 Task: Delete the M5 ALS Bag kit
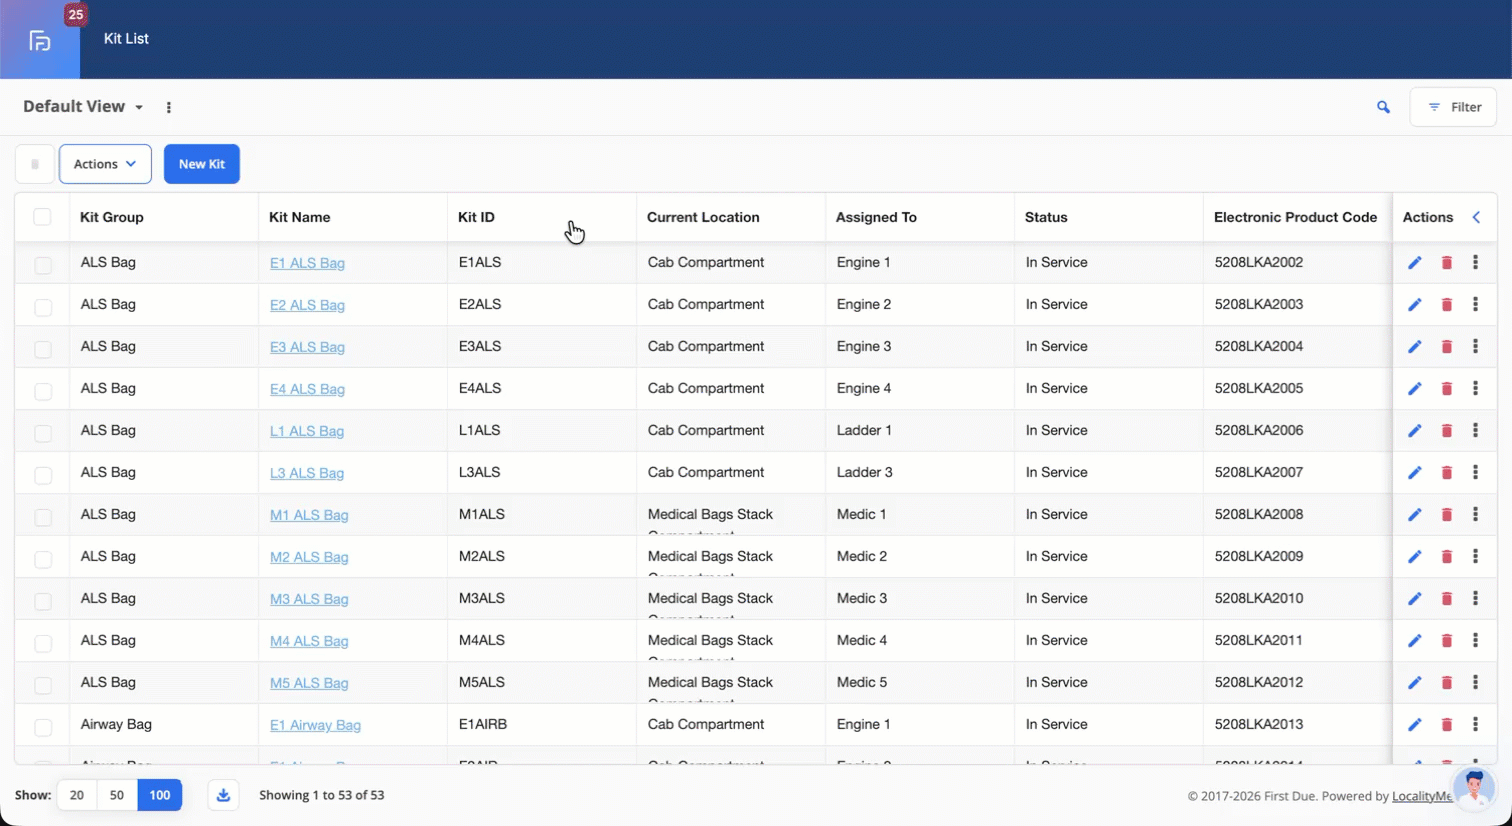(1446, 683)
